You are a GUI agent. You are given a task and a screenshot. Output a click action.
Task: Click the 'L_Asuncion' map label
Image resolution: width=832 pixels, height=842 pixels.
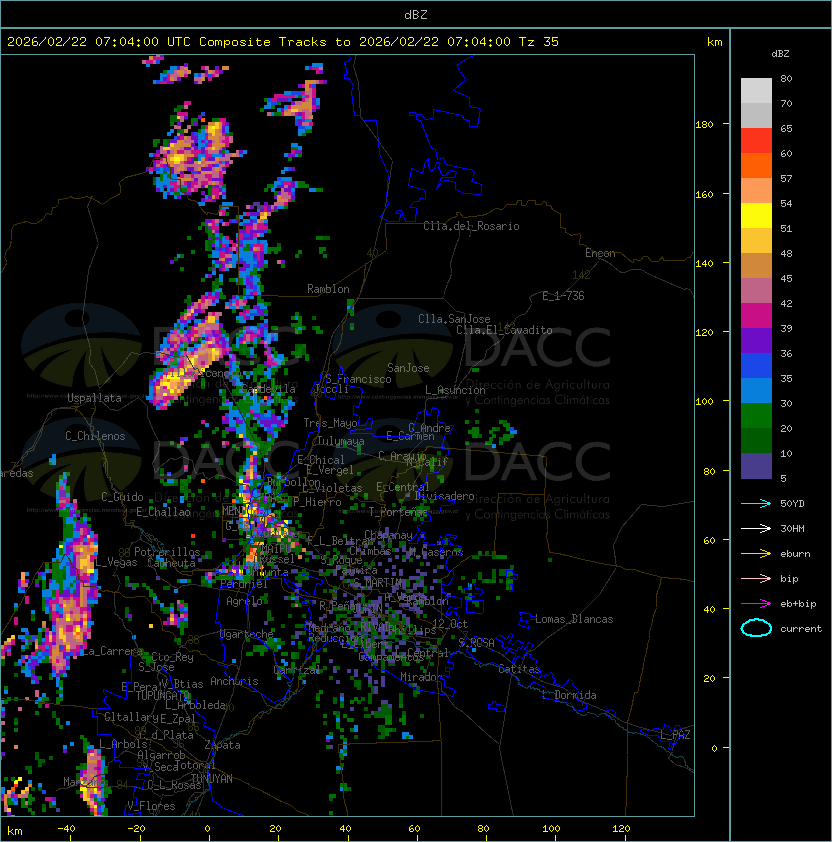(x=455, y=390)
